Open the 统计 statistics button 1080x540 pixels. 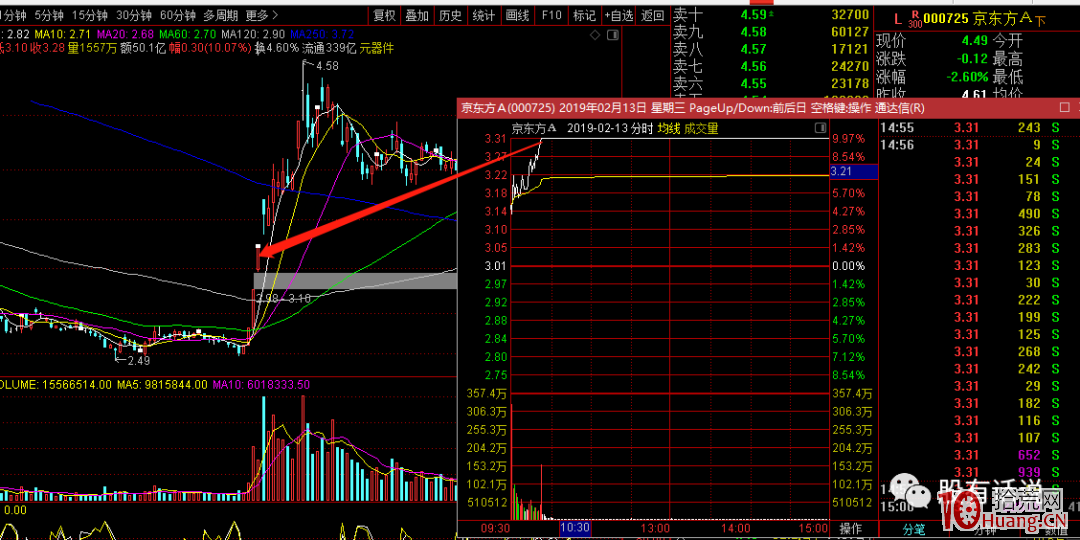(484, 14)
